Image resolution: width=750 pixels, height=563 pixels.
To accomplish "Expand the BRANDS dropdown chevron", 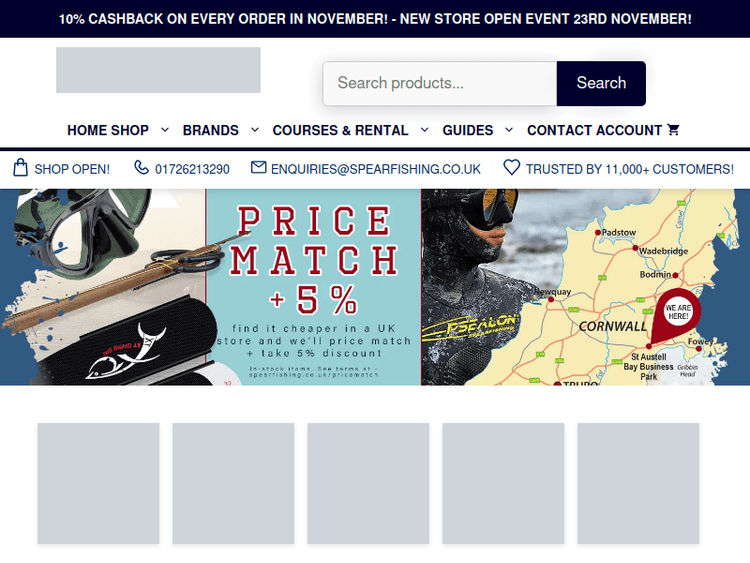I will click(255, 130).
